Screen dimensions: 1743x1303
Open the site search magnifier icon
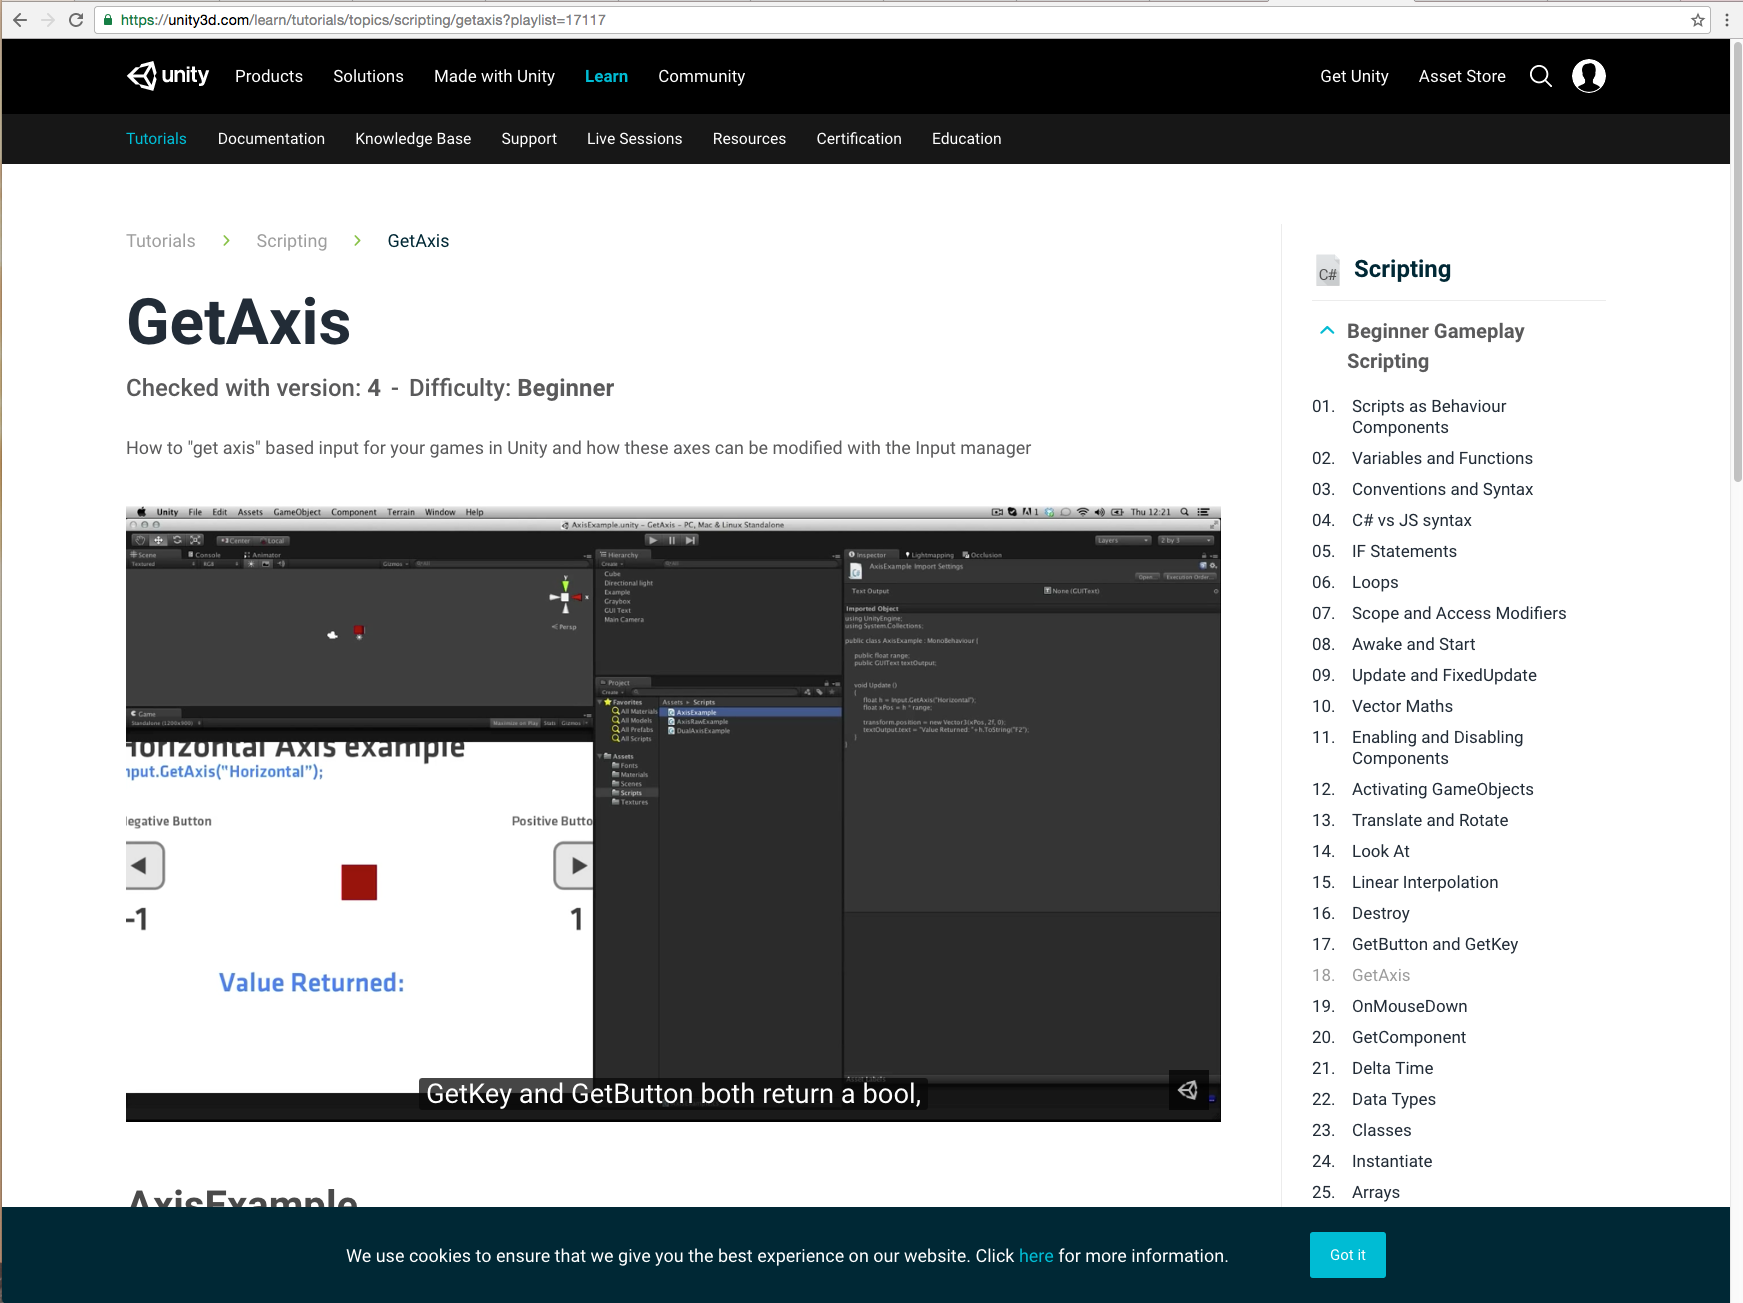[1541, 76]
